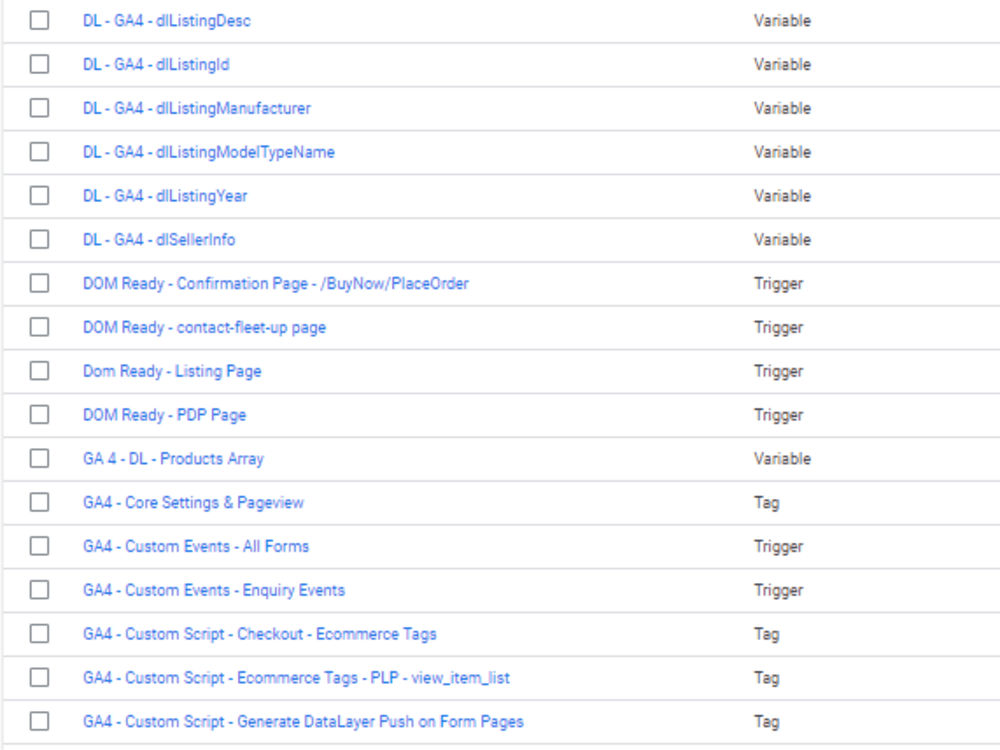
Task: Check the GA4 - Custom Events - All Forms checkbox
Action: coord(39,546)
